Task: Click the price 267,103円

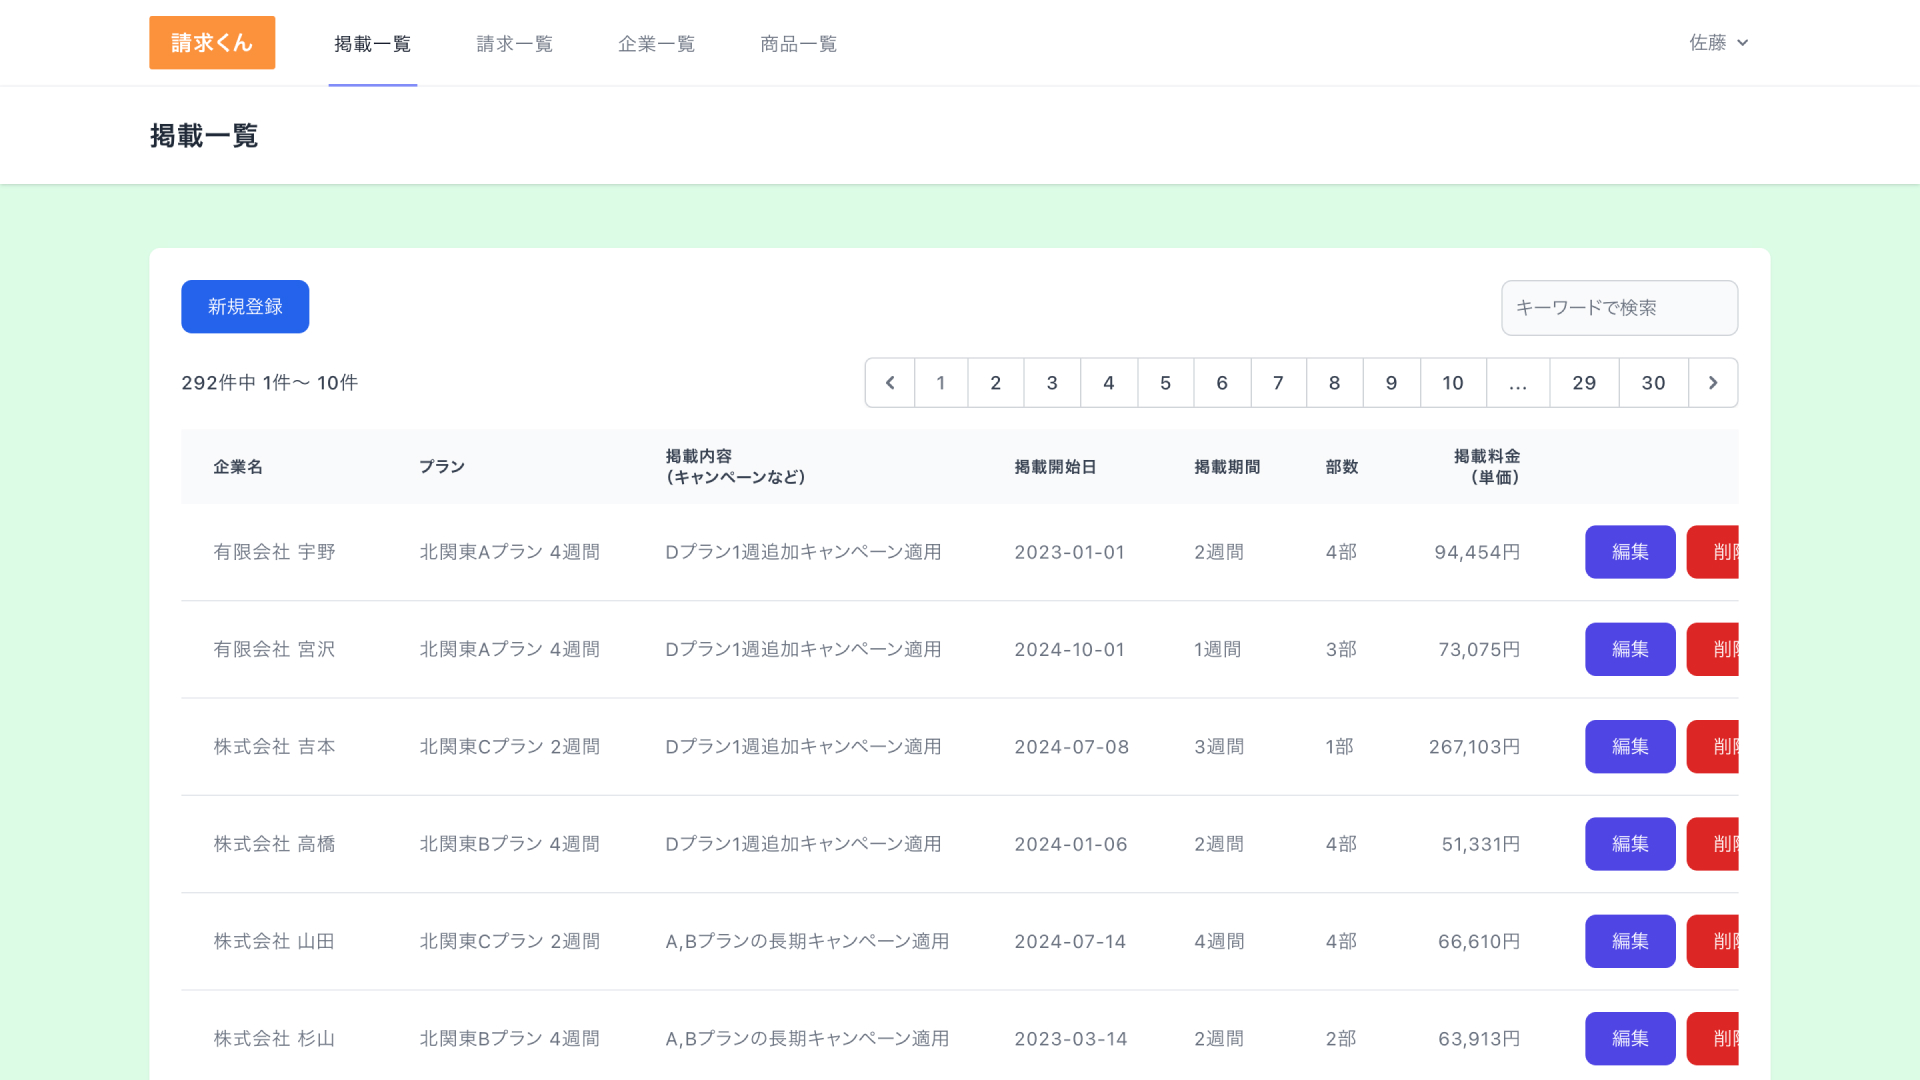Action: [x=1474, y=747]
